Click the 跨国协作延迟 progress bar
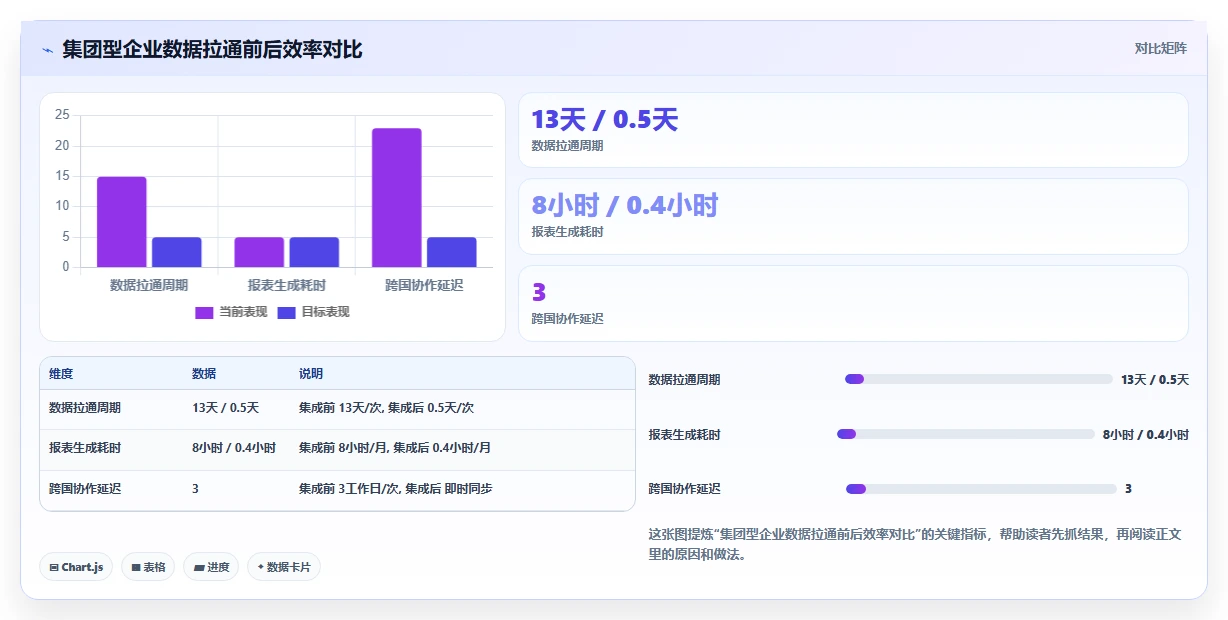Screen dimensions: 1228x620 click(x=981, y=489)
